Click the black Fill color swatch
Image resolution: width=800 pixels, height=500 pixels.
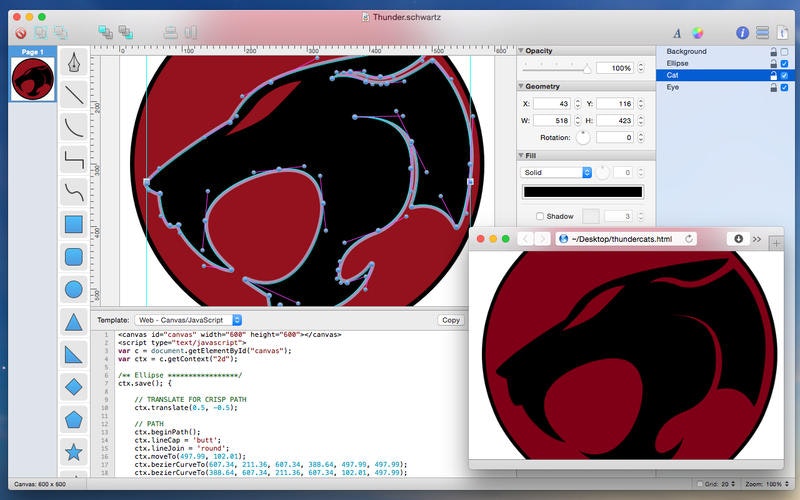coord(583,192)
